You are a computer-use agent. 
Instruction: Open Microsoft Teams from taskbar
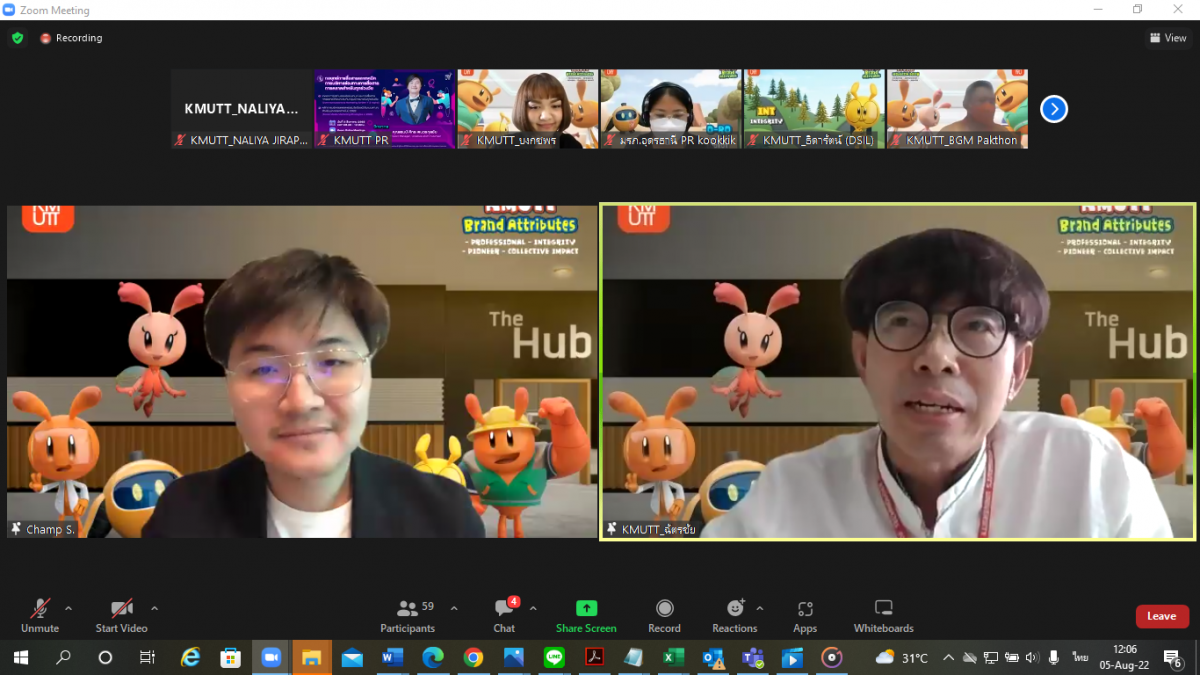click(752, 657)
